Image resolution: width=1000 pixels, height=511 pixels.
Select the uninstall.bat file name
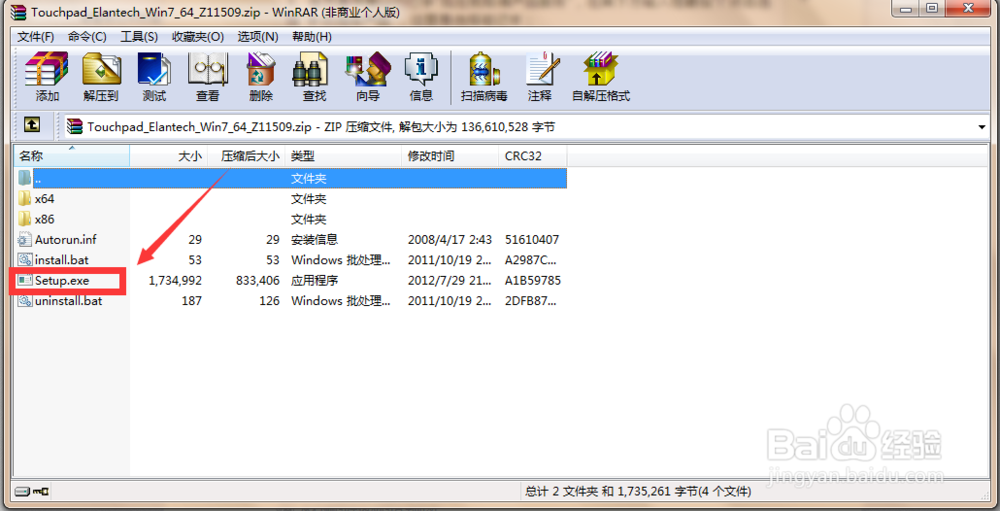click(68, 301)
